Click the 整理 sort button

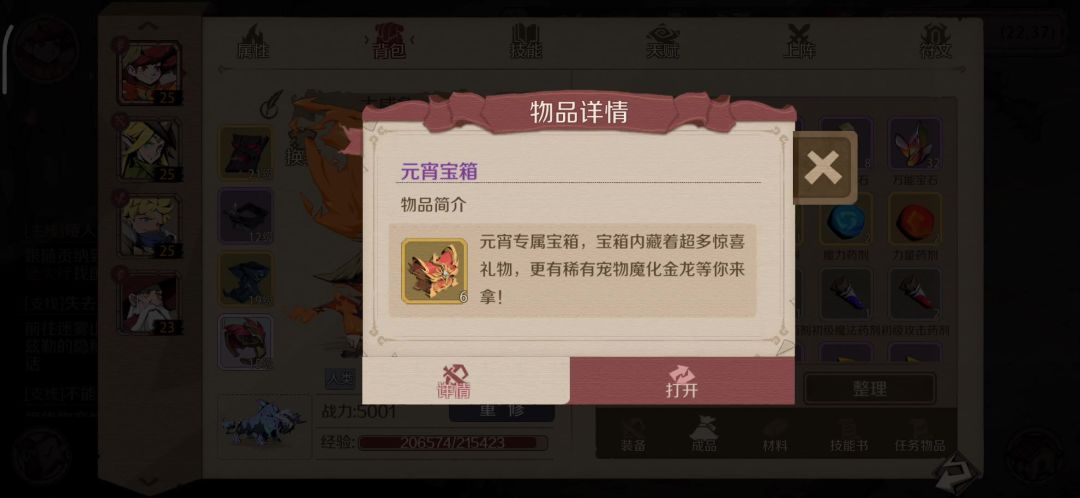870,388
